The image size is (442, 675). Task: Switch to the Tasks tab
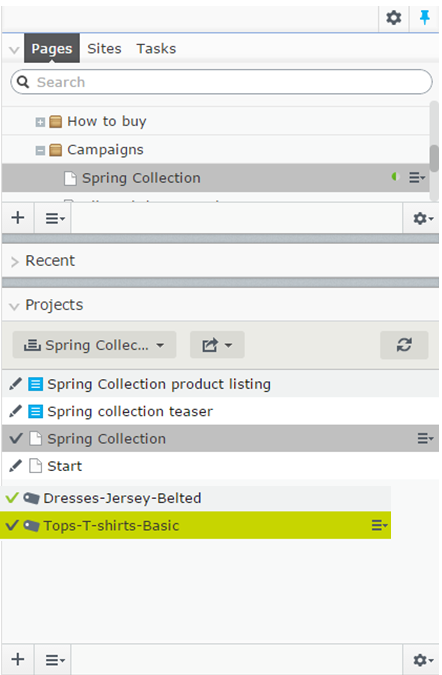point(156,49)
